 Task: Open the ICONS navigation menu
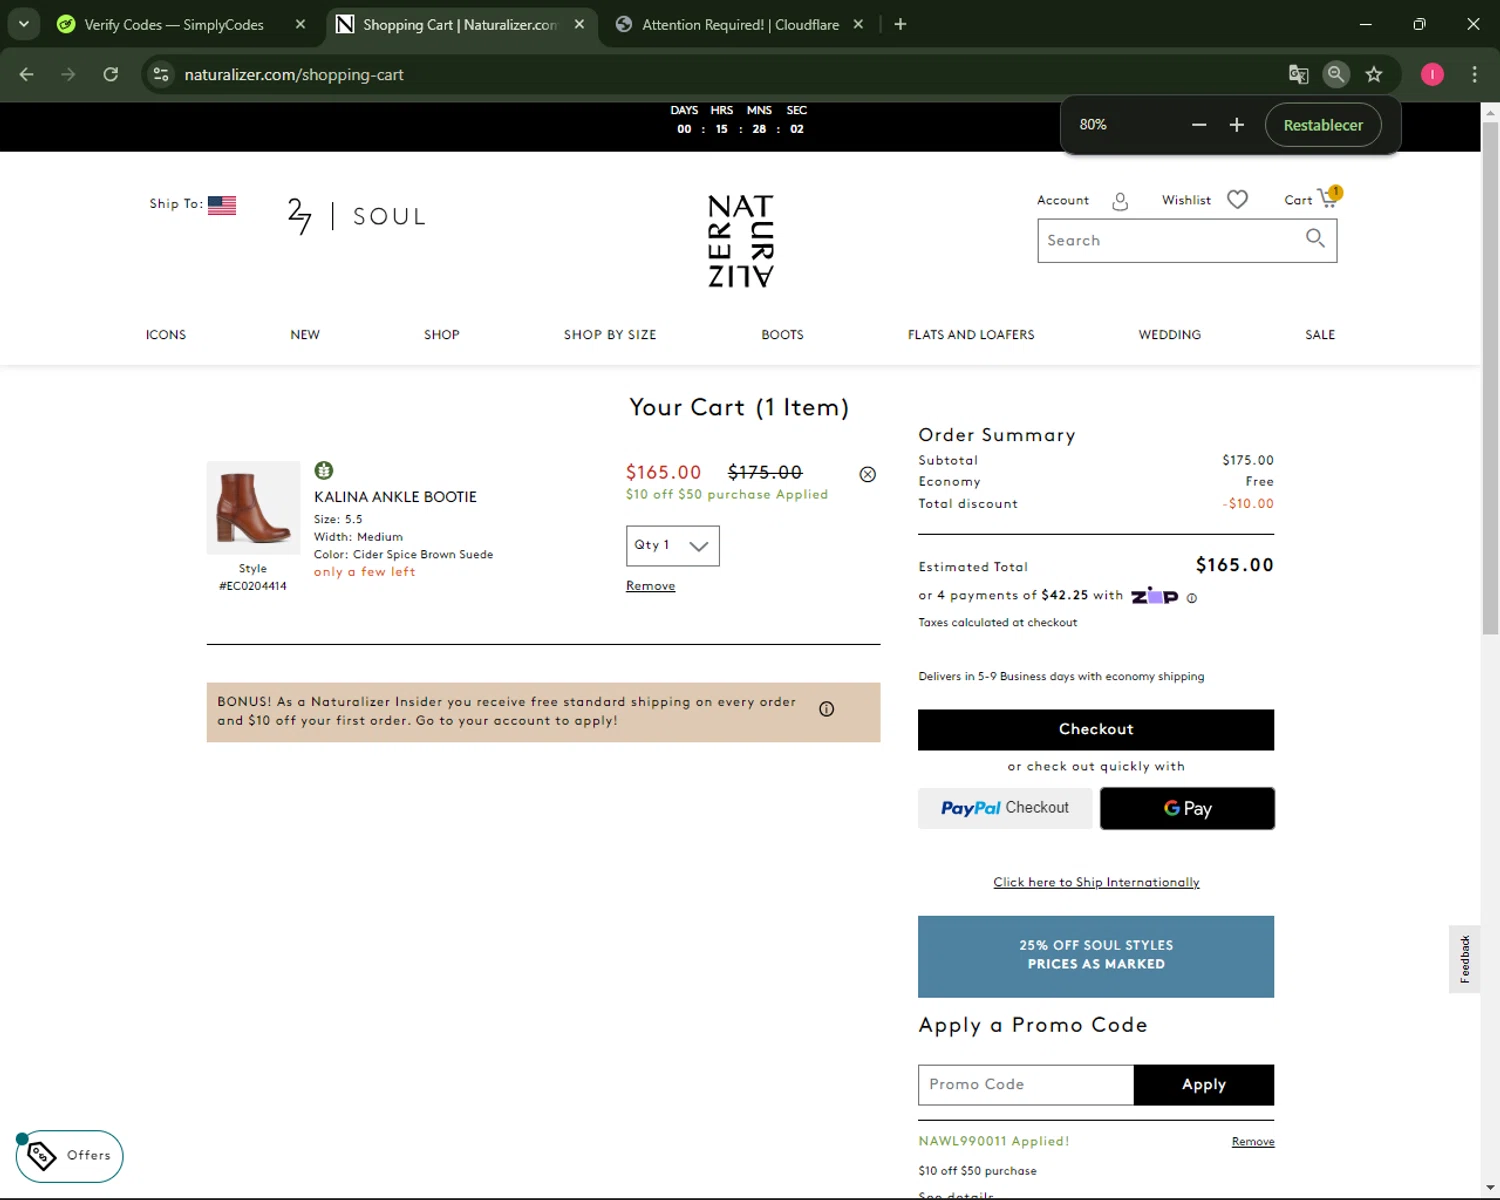click(166, 335)
